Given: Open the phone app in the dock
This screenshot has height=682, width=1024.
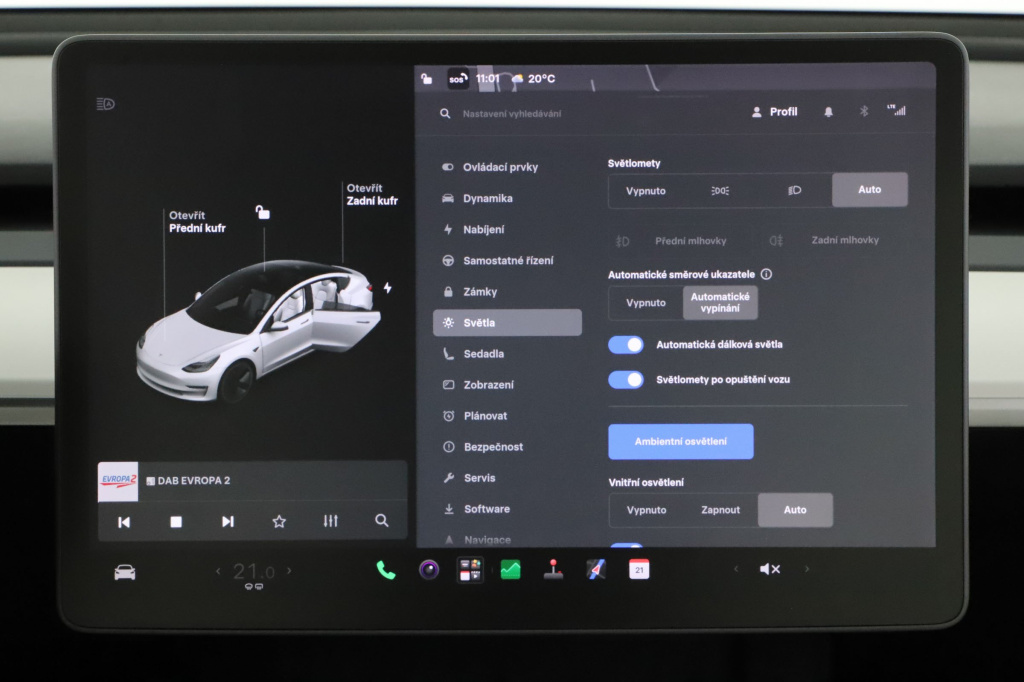Looking at the screenshot, I should (385, 570).
